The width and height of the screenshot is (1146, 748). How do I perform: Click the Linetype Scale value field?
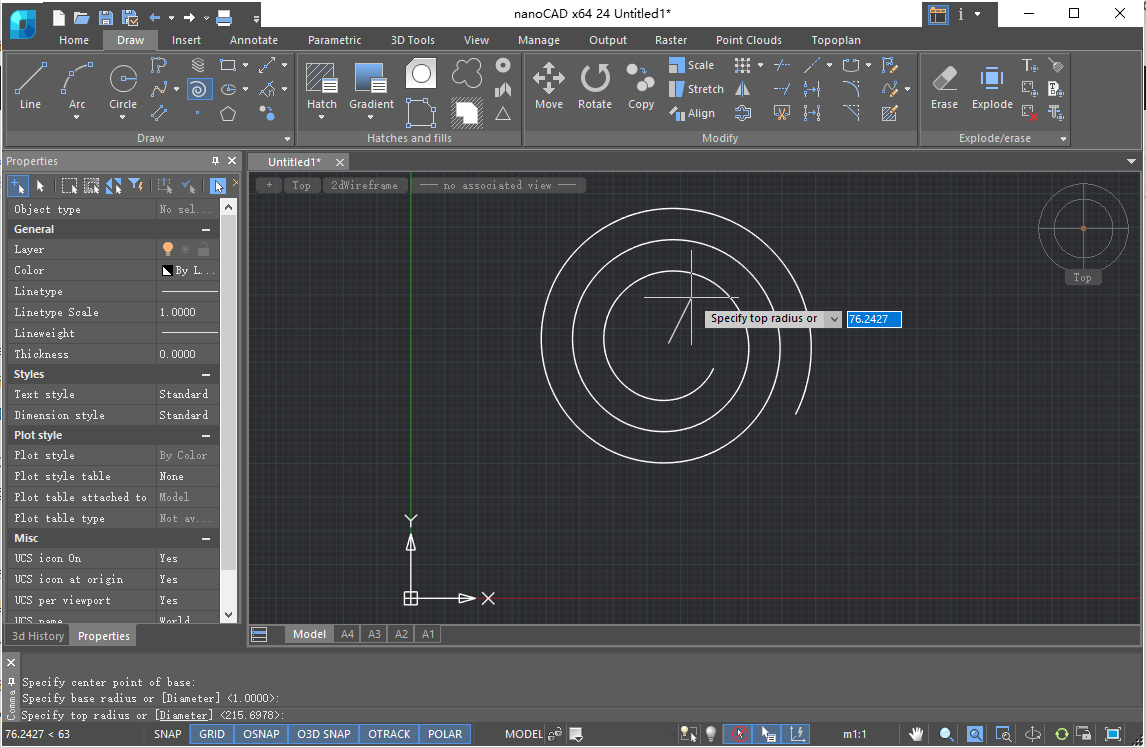(x=189, y=312)
